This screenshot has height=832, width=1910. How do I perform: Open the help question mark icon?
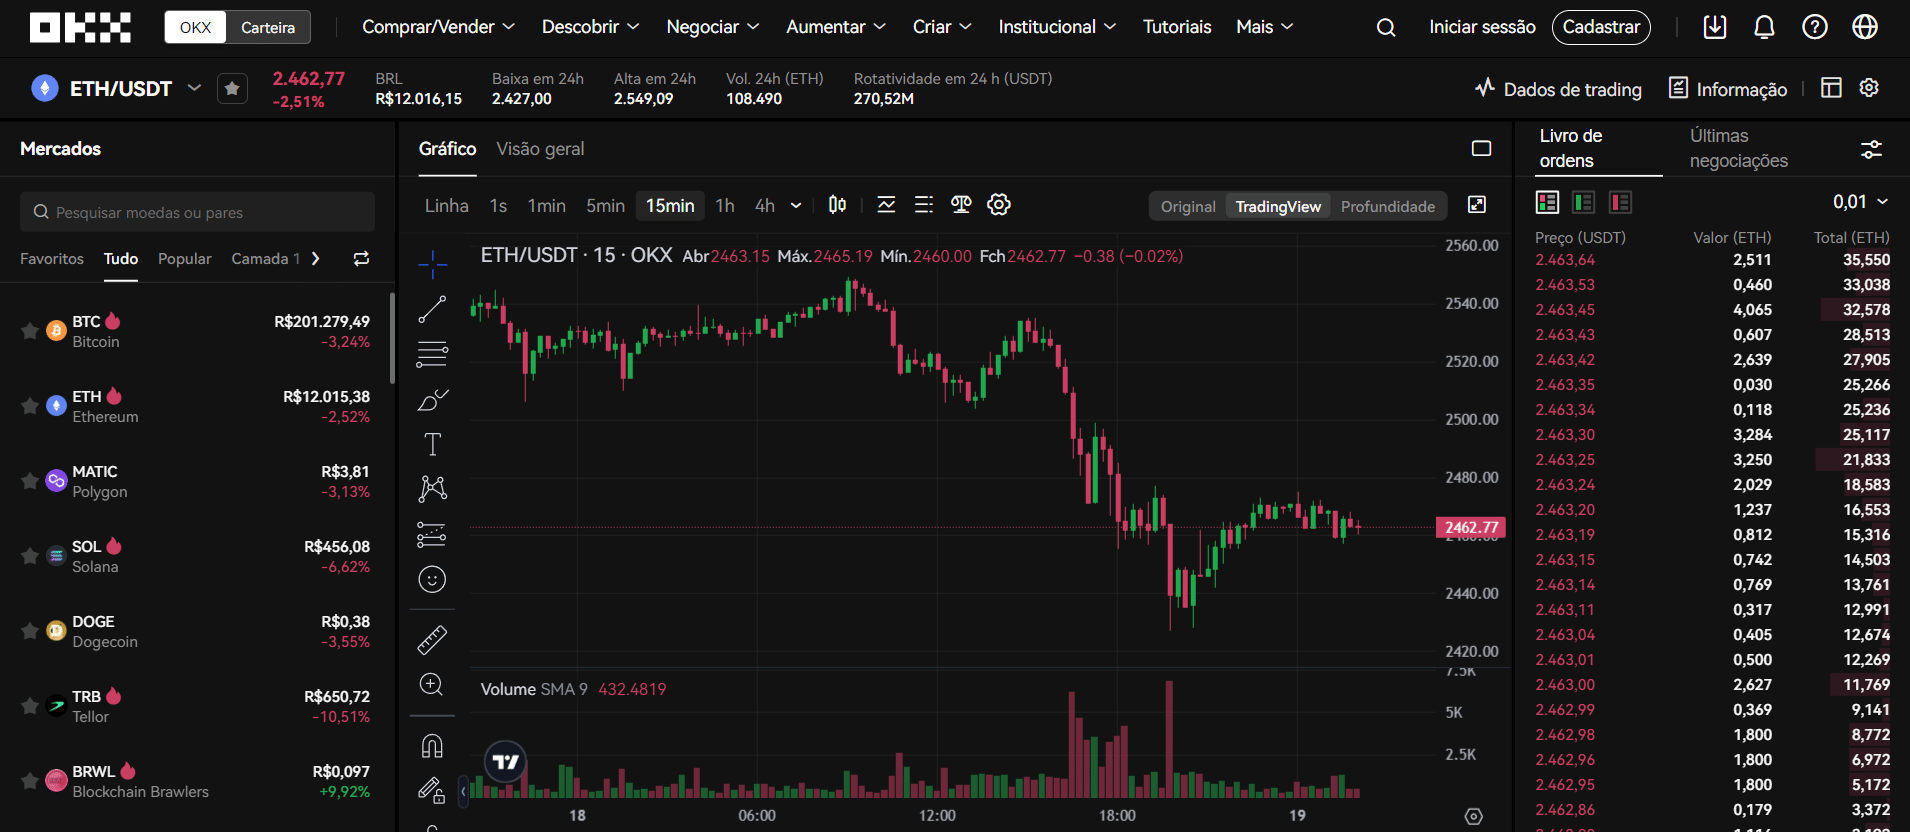tap(1814, 27)
